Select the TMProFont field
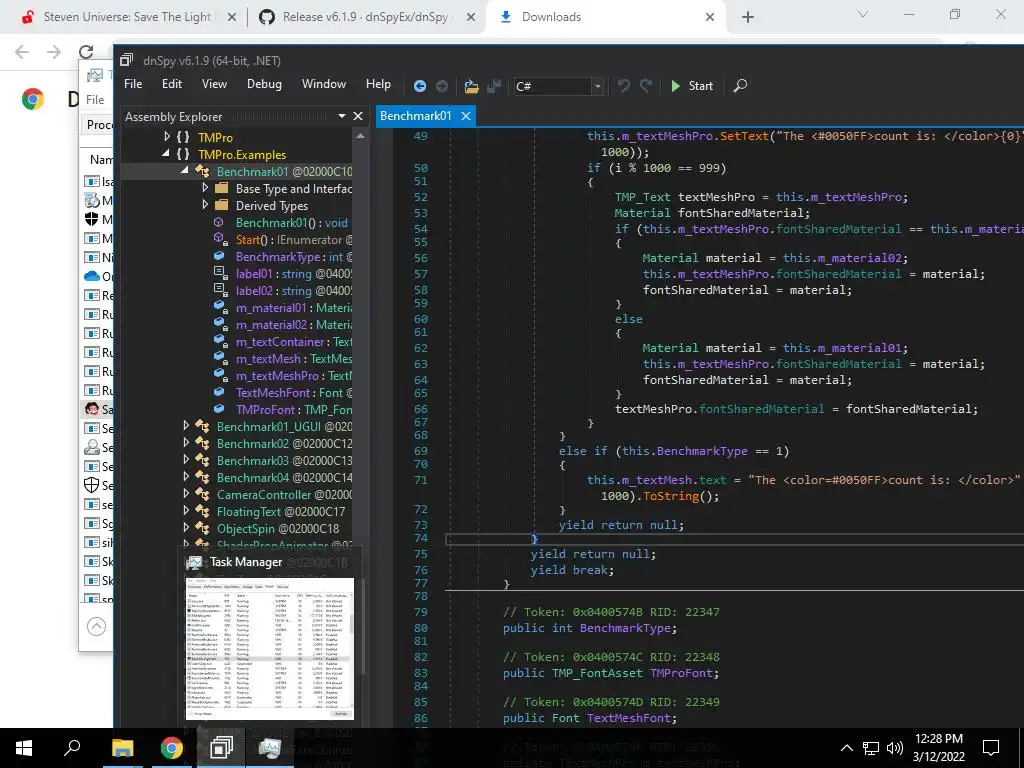The image size is (1024, 768). click(x=294, y=409)
